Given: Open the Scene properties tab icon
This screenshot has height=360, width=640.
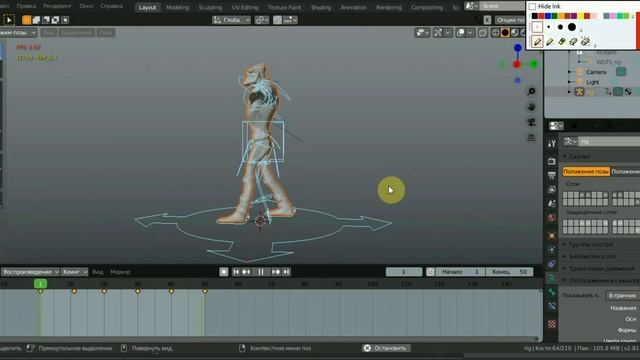Looking at the screenshot, I should (x=552, y=203).
